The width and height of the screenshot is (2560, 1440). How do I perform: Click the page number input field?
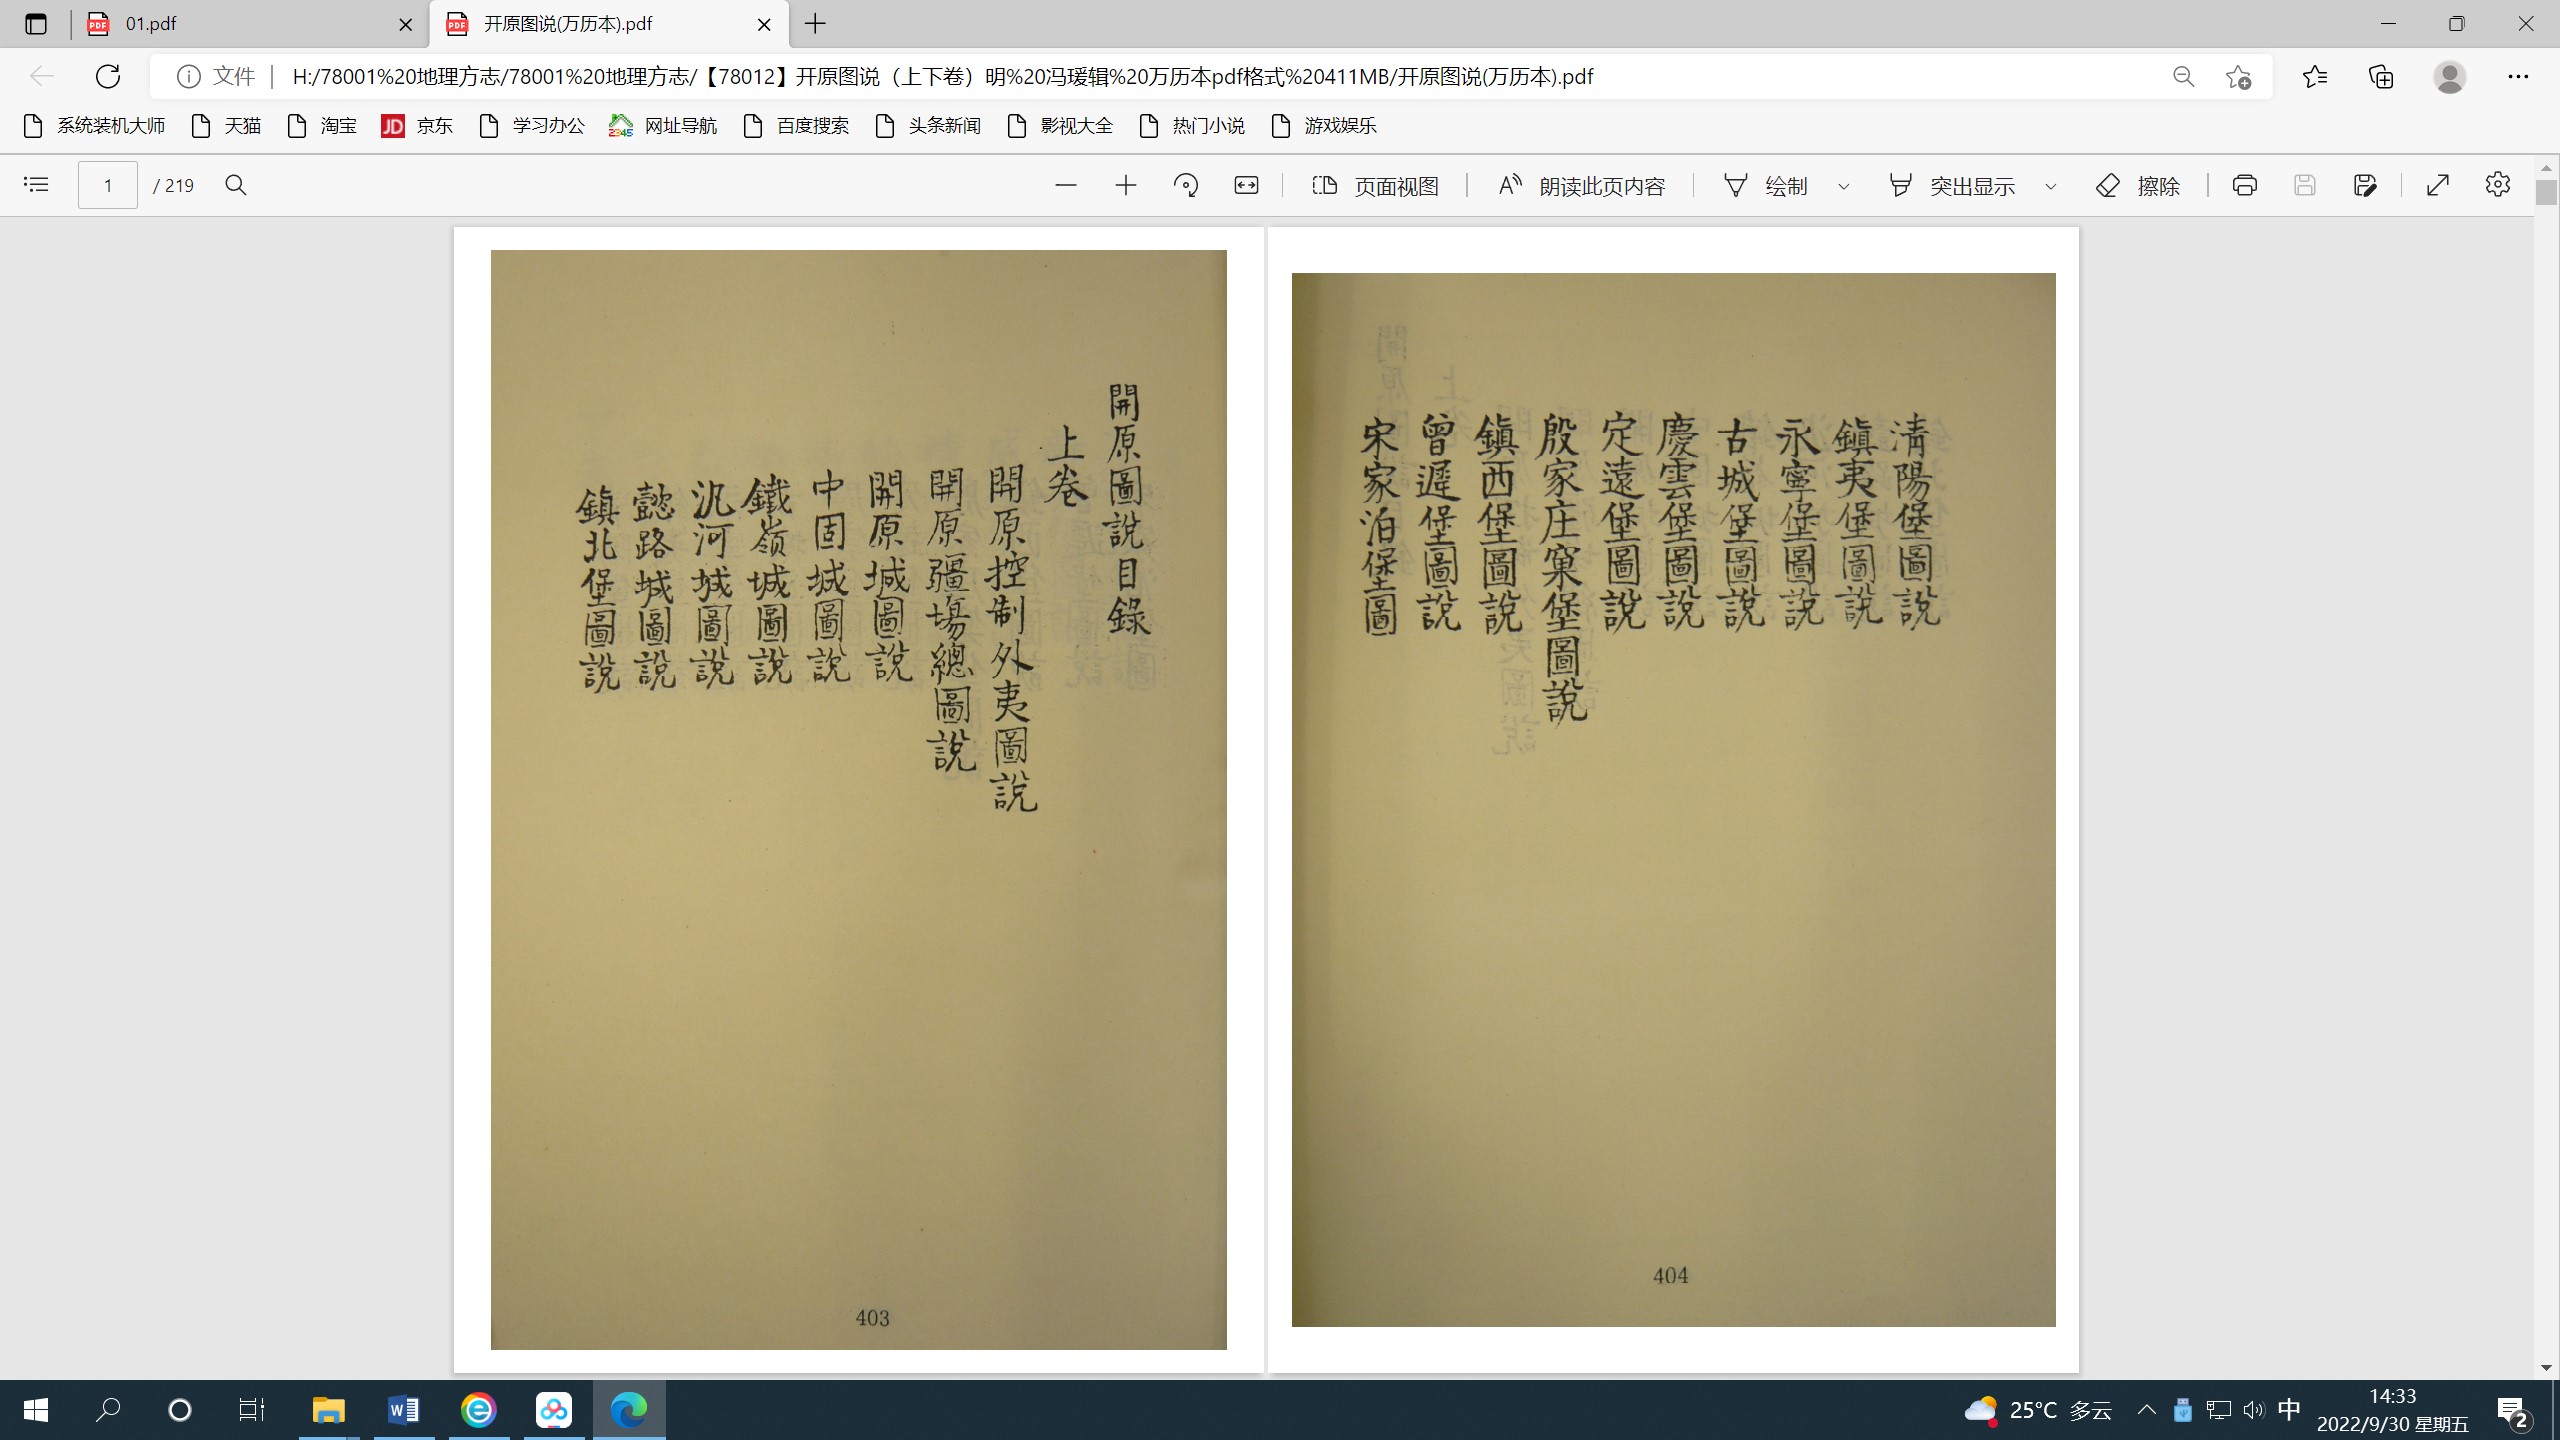tap(108, 186)
